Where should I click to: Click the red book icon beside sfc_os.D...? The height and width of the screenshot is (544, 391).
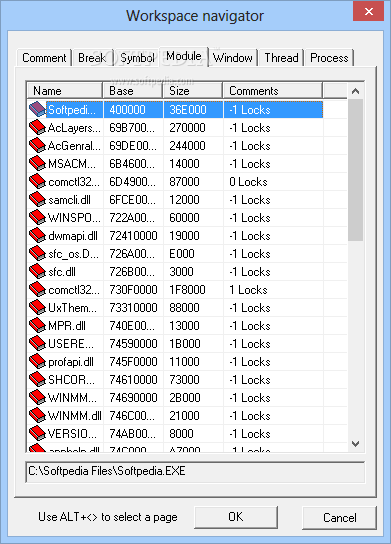(x=37, y=254)
